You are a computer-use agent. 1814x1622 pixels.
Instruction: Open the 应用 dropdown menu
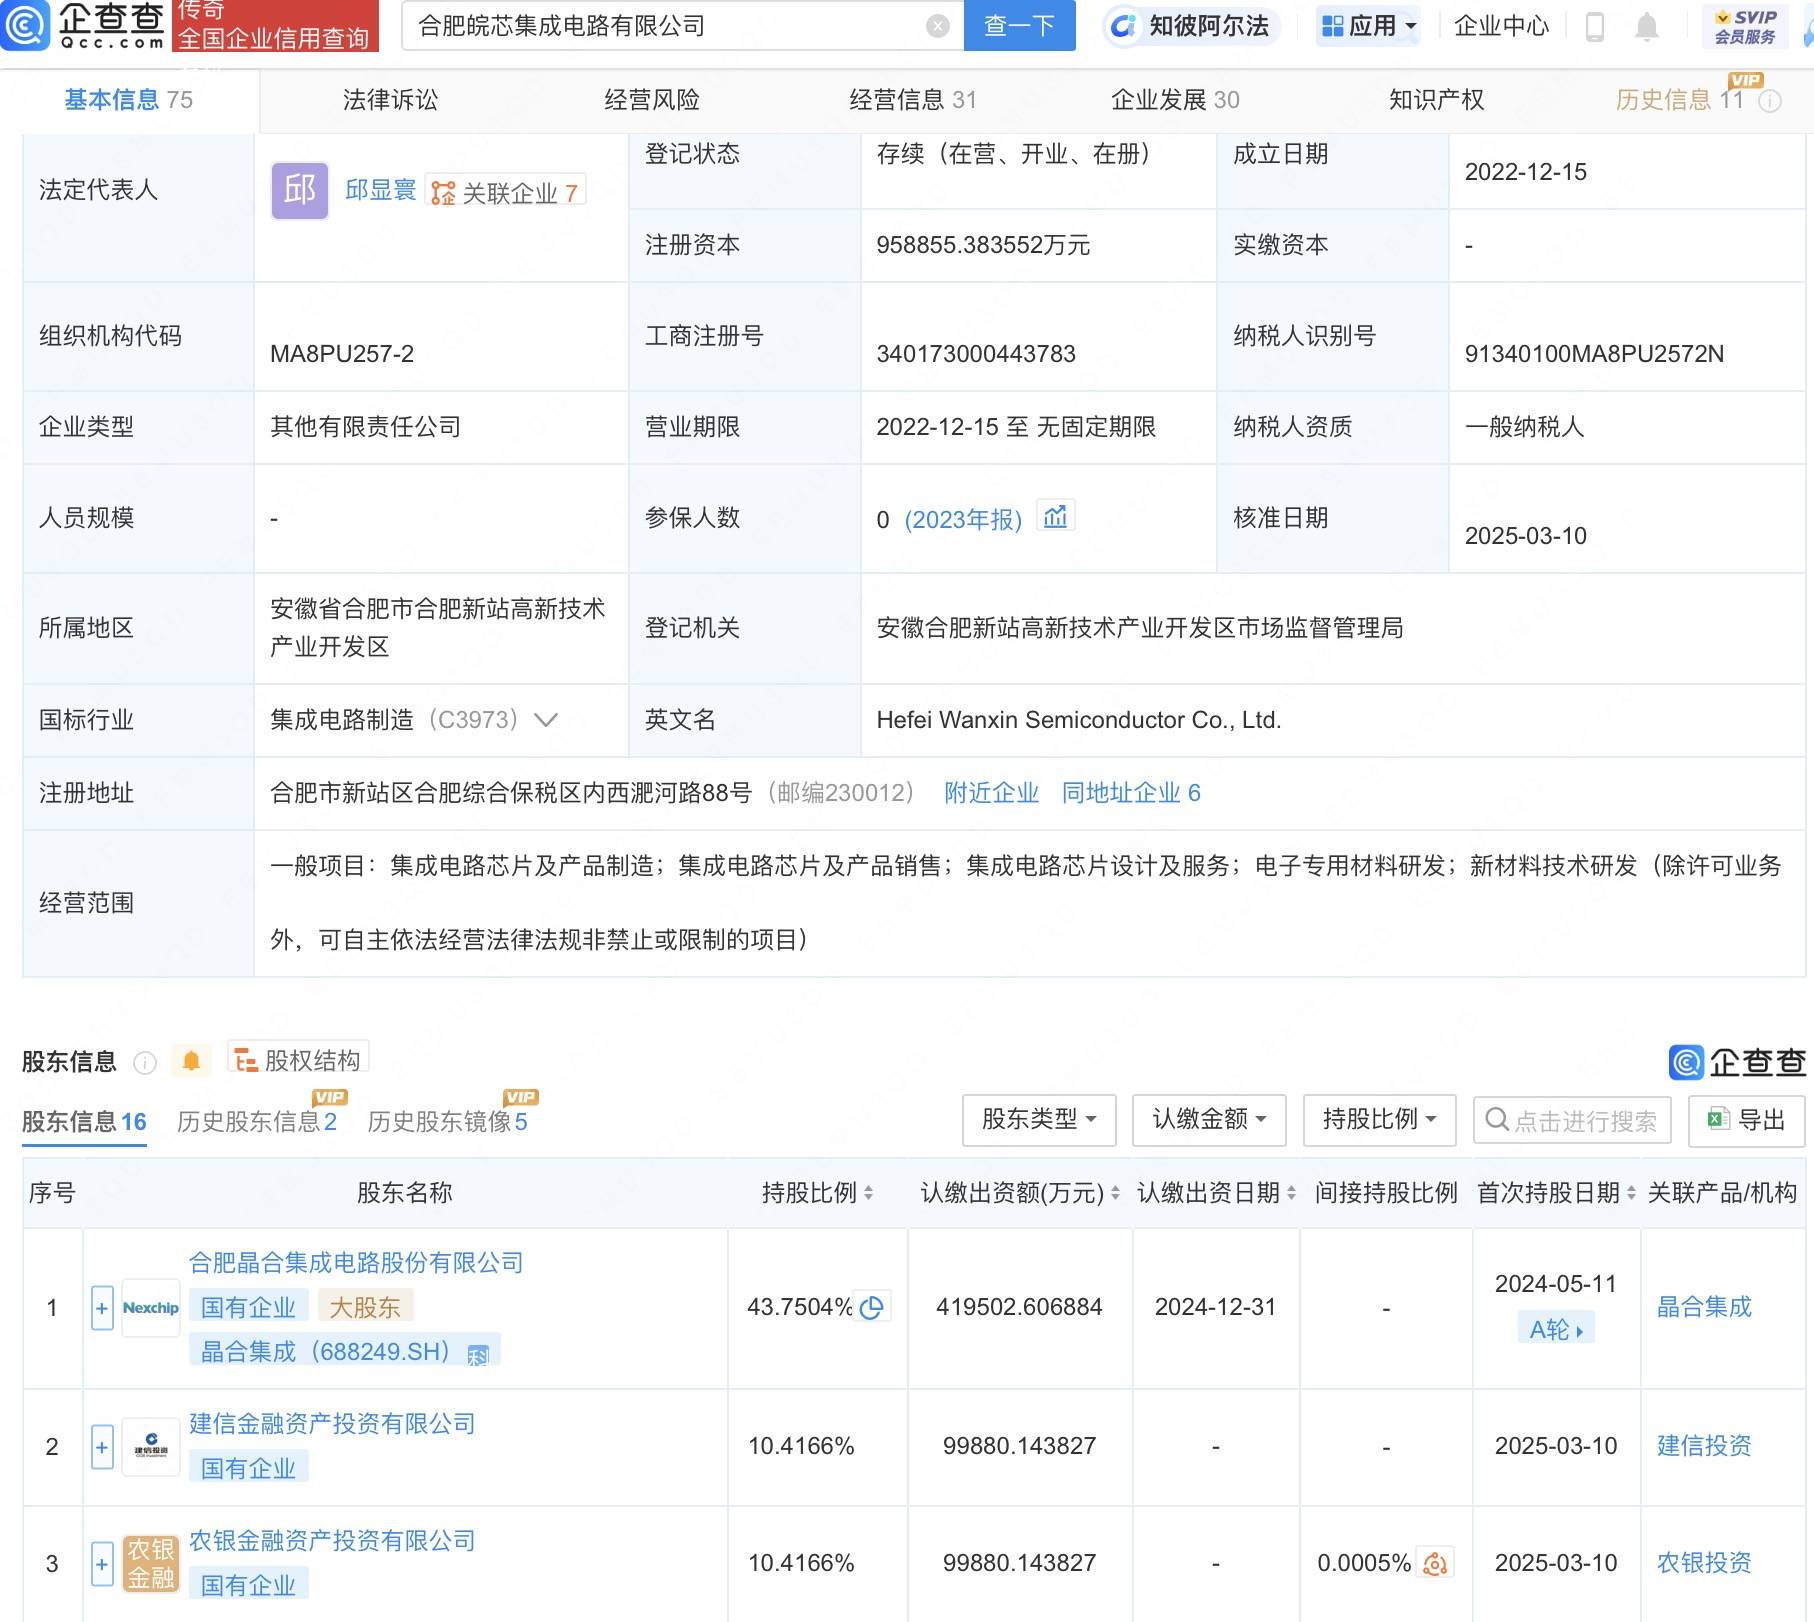(1368, 25)
